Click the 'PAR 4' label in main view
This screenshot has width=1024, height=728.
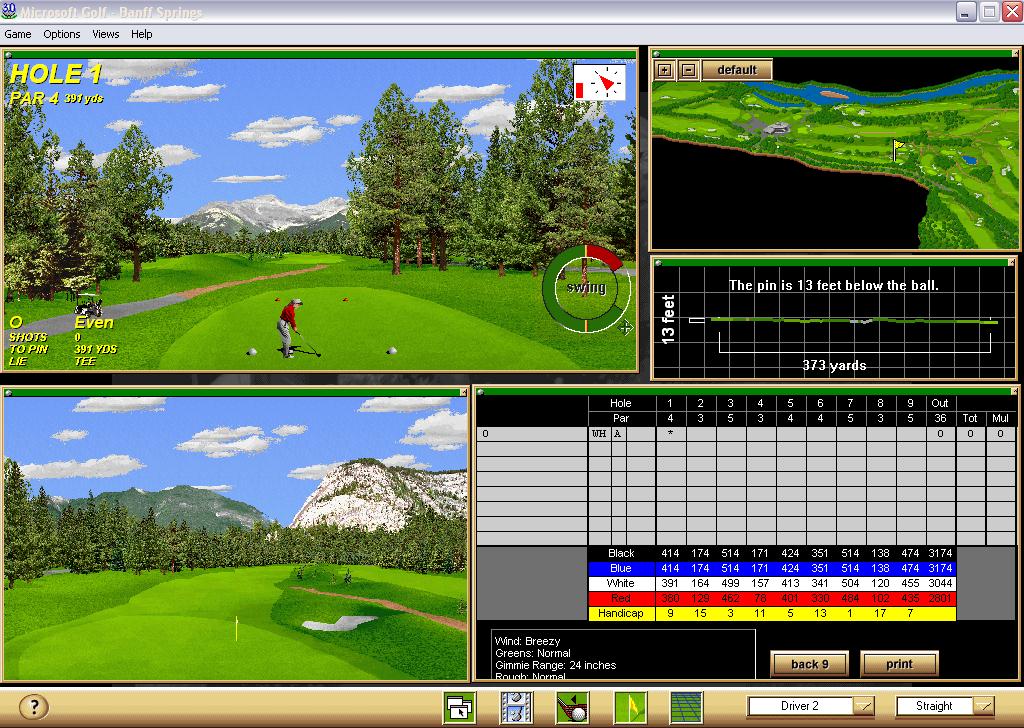(35, 99)
